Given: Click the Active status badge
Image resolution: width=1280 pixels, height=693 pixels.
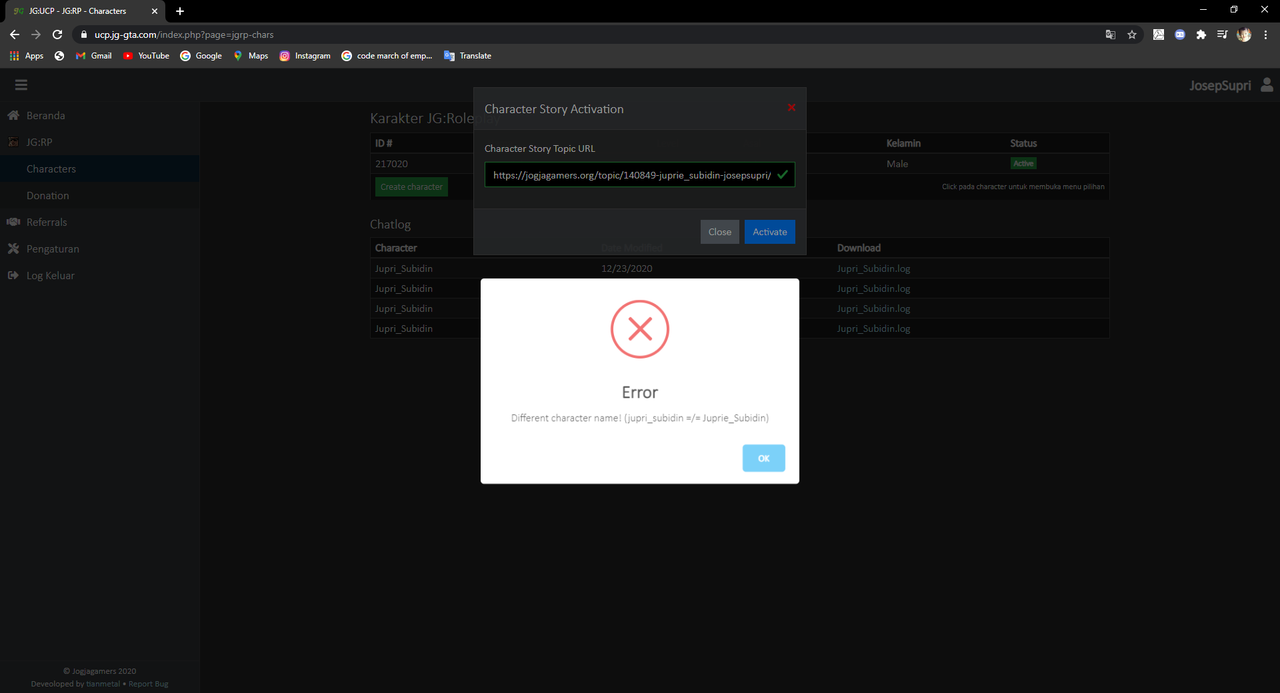Looking at the screenshot, I should tap(1023, 163).
